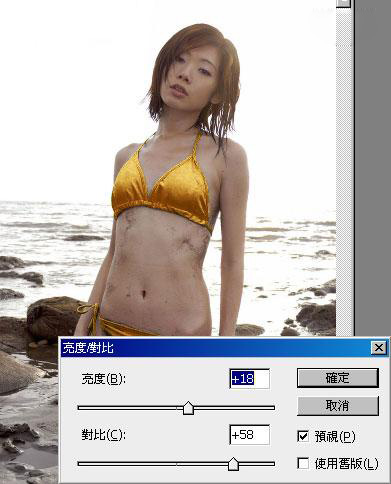Close the 亮度/對比 dialog
The width and height of the screenshot is (391, 484).
tap(379, 348)
